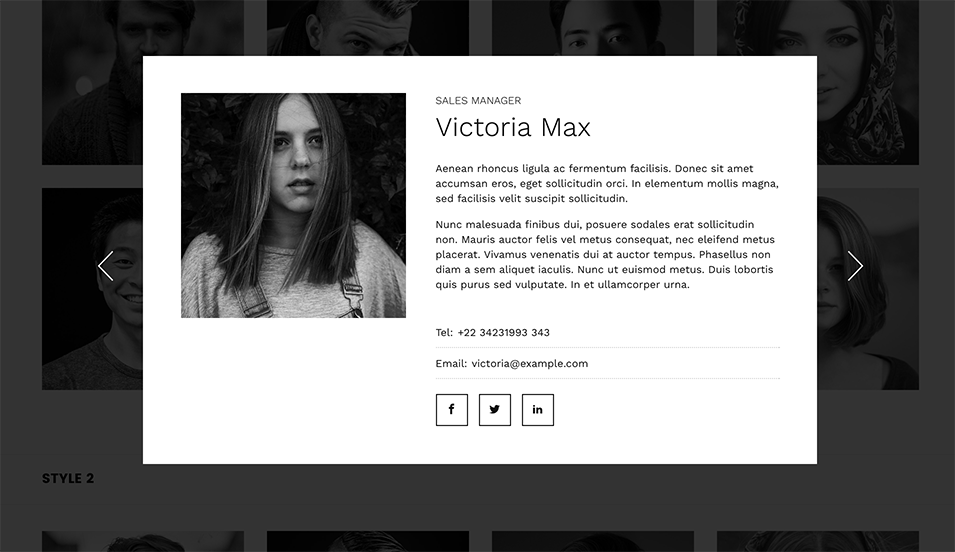Click first bio paragraph starting with Aenean
Image resolution: width=955 pixels, height=552 pixels.
[x=607, y=183]
